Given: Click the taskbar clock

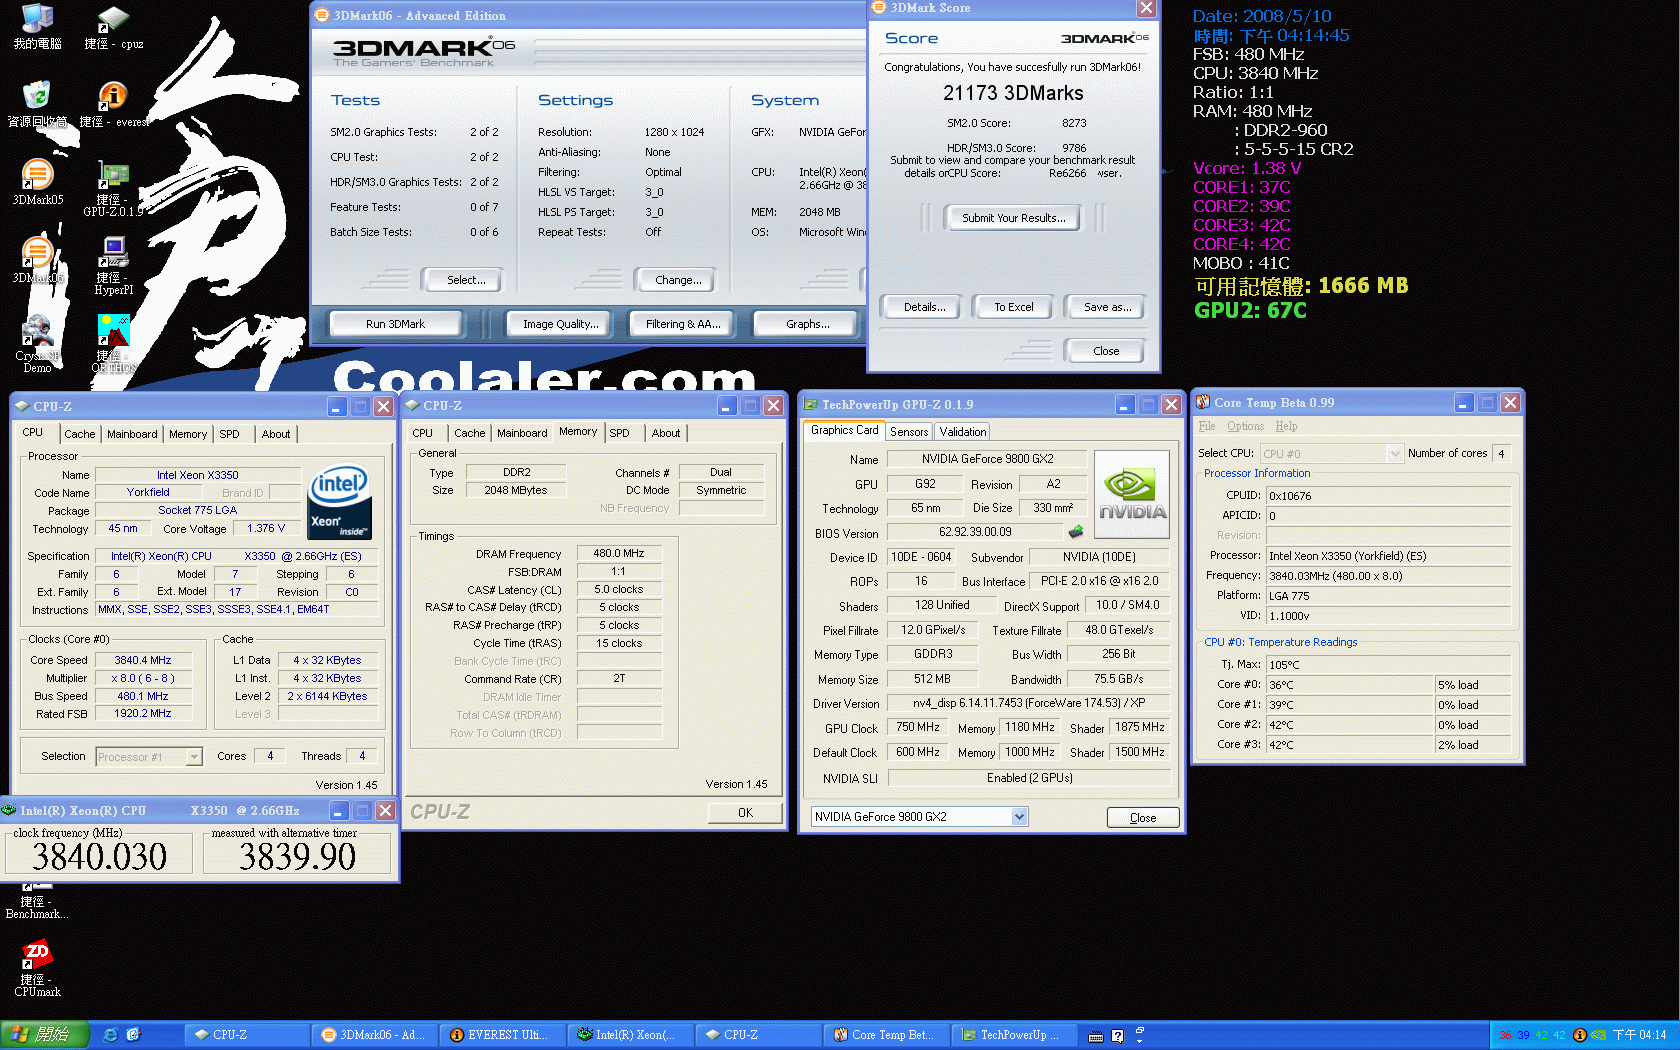Looking at the screenshot, I should 1639,1035.
